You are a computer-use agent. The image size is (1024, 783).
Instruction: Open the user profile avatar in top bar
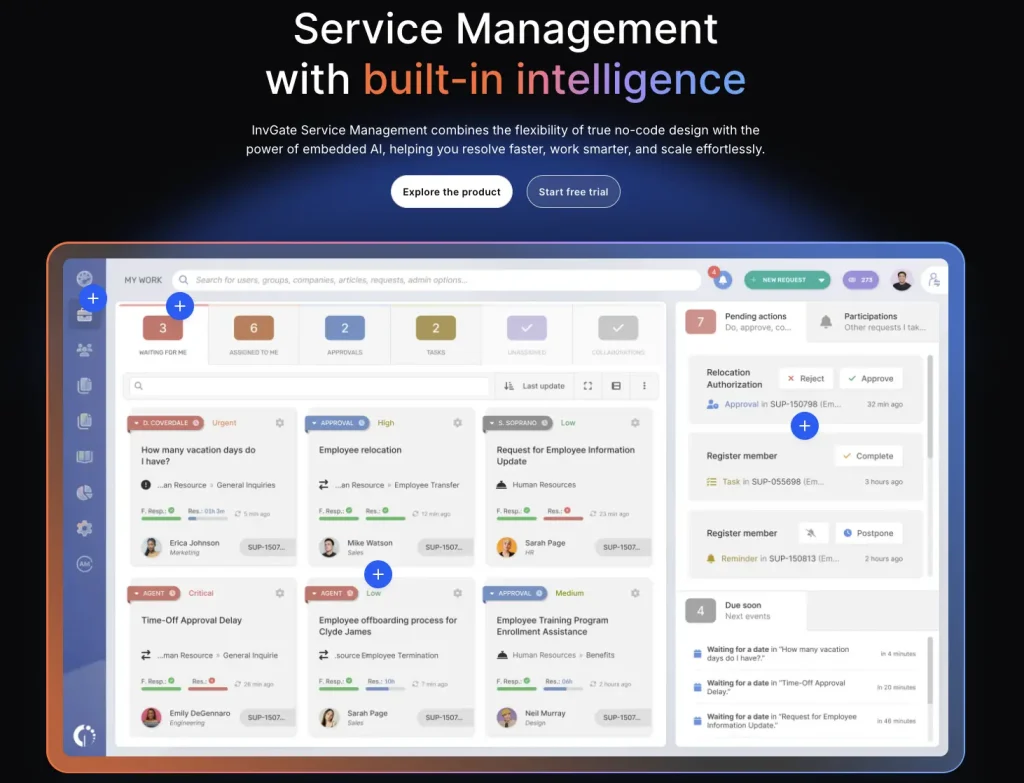902,280
